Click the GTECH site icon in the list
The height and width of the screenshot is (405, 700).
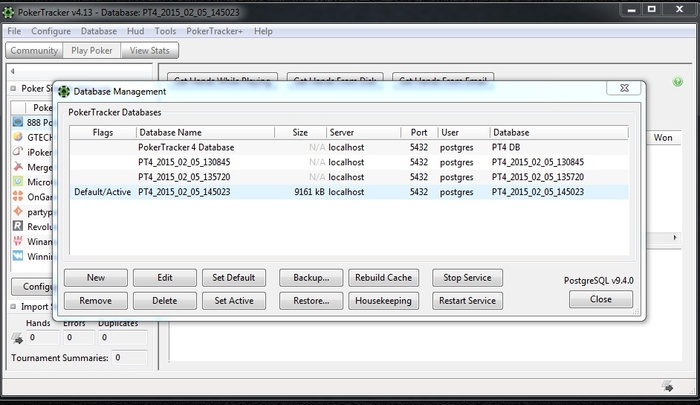[19, 137]
